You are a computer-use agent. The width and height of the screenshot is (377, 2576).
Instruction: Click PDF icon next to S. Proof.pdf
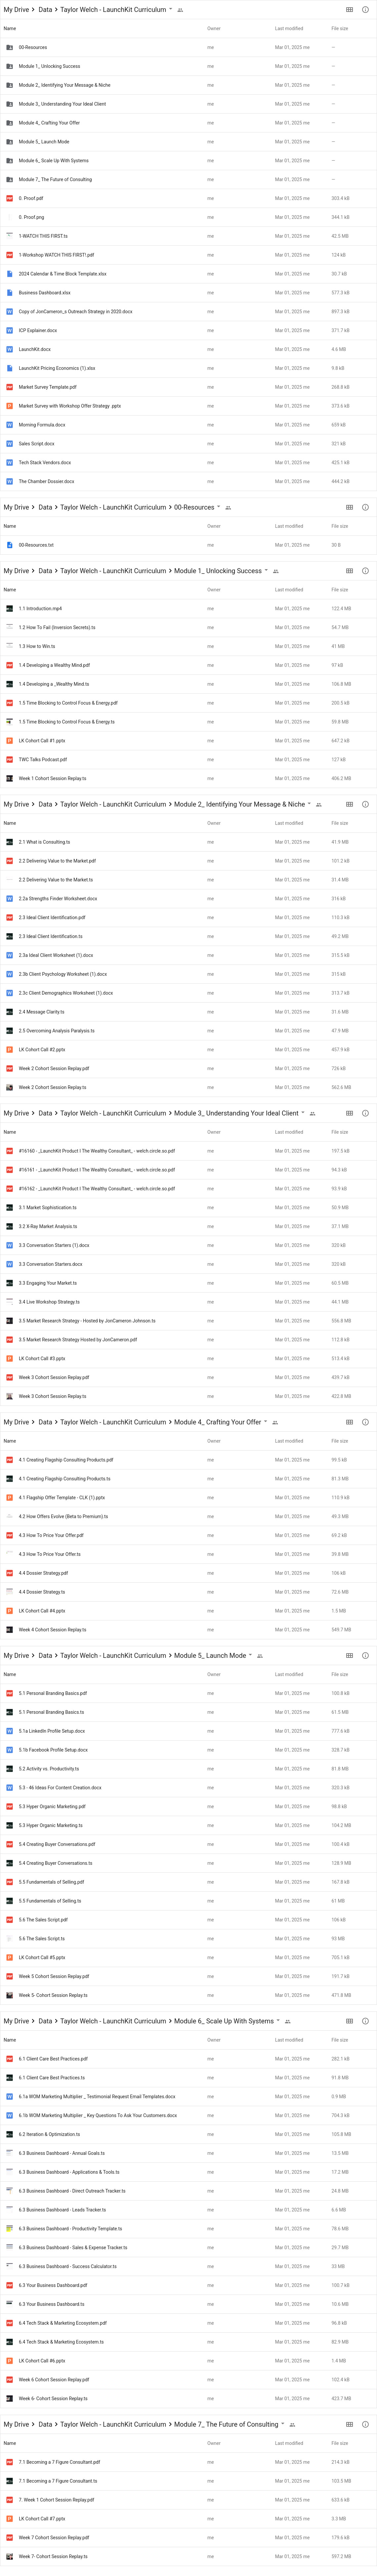(x=10, y=198)
